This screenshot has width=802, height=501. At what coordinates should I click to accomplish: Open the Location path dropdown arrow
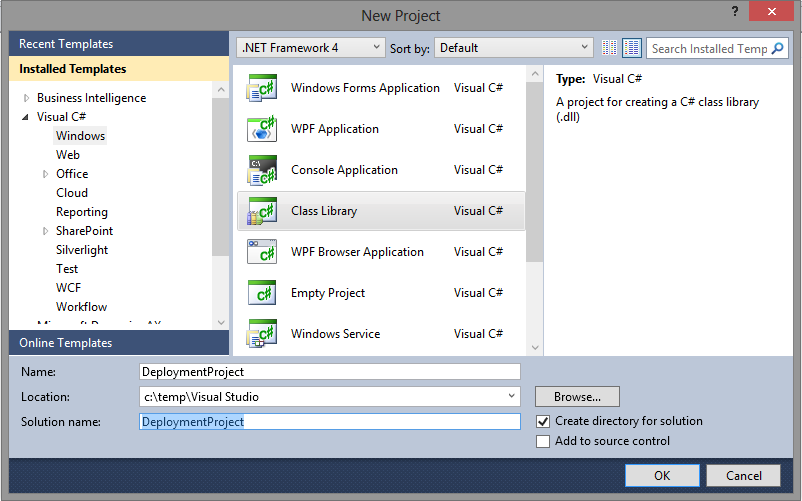click(x=511, y=396)
